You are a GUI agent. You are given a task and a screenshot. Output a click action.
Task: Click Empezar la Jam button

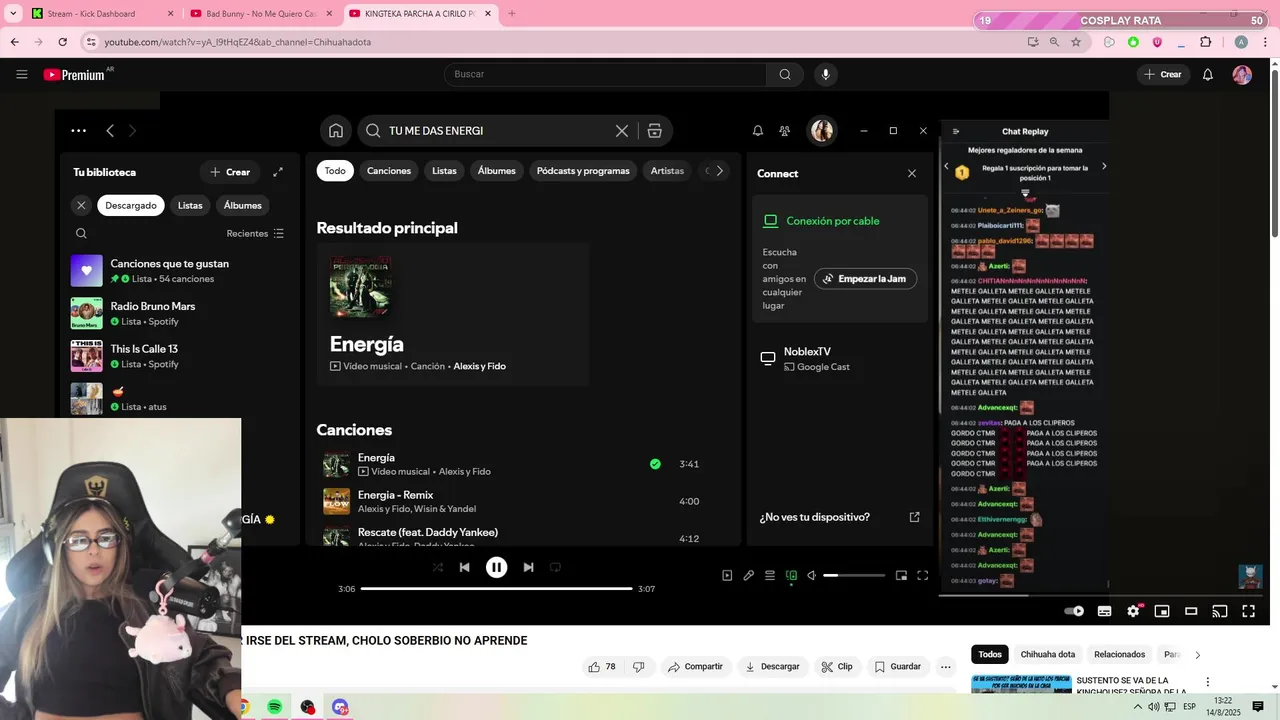pyautogui.click(x=865, y=279)
